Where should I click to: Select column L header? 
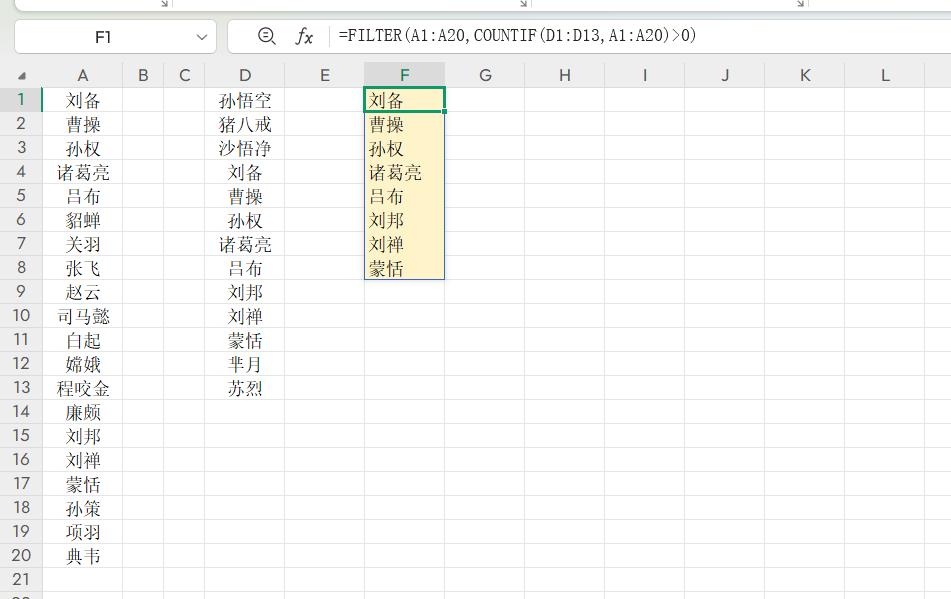click(x=885, y=75)
